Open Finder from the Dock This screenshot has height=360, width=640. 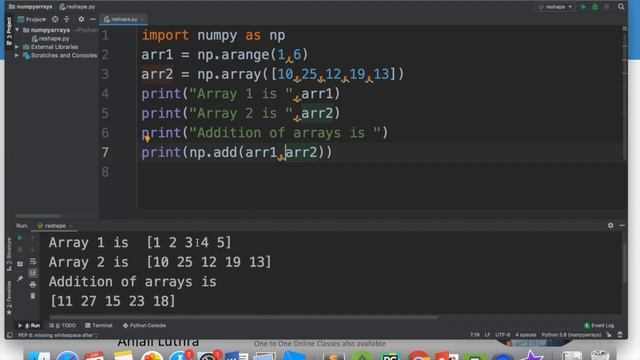pyautogui.click(x=39, y=356)
